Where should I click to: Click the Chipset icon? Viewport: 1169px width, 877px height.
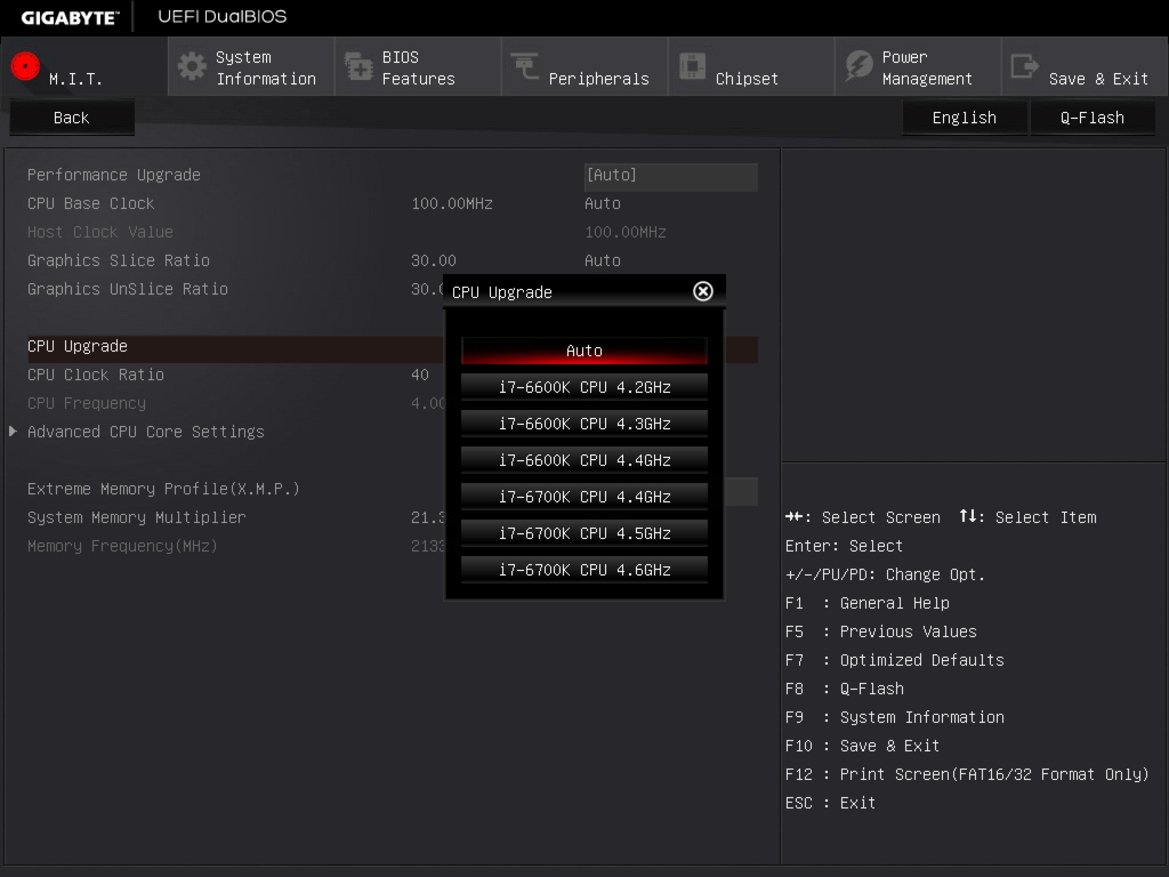[693, 66]
